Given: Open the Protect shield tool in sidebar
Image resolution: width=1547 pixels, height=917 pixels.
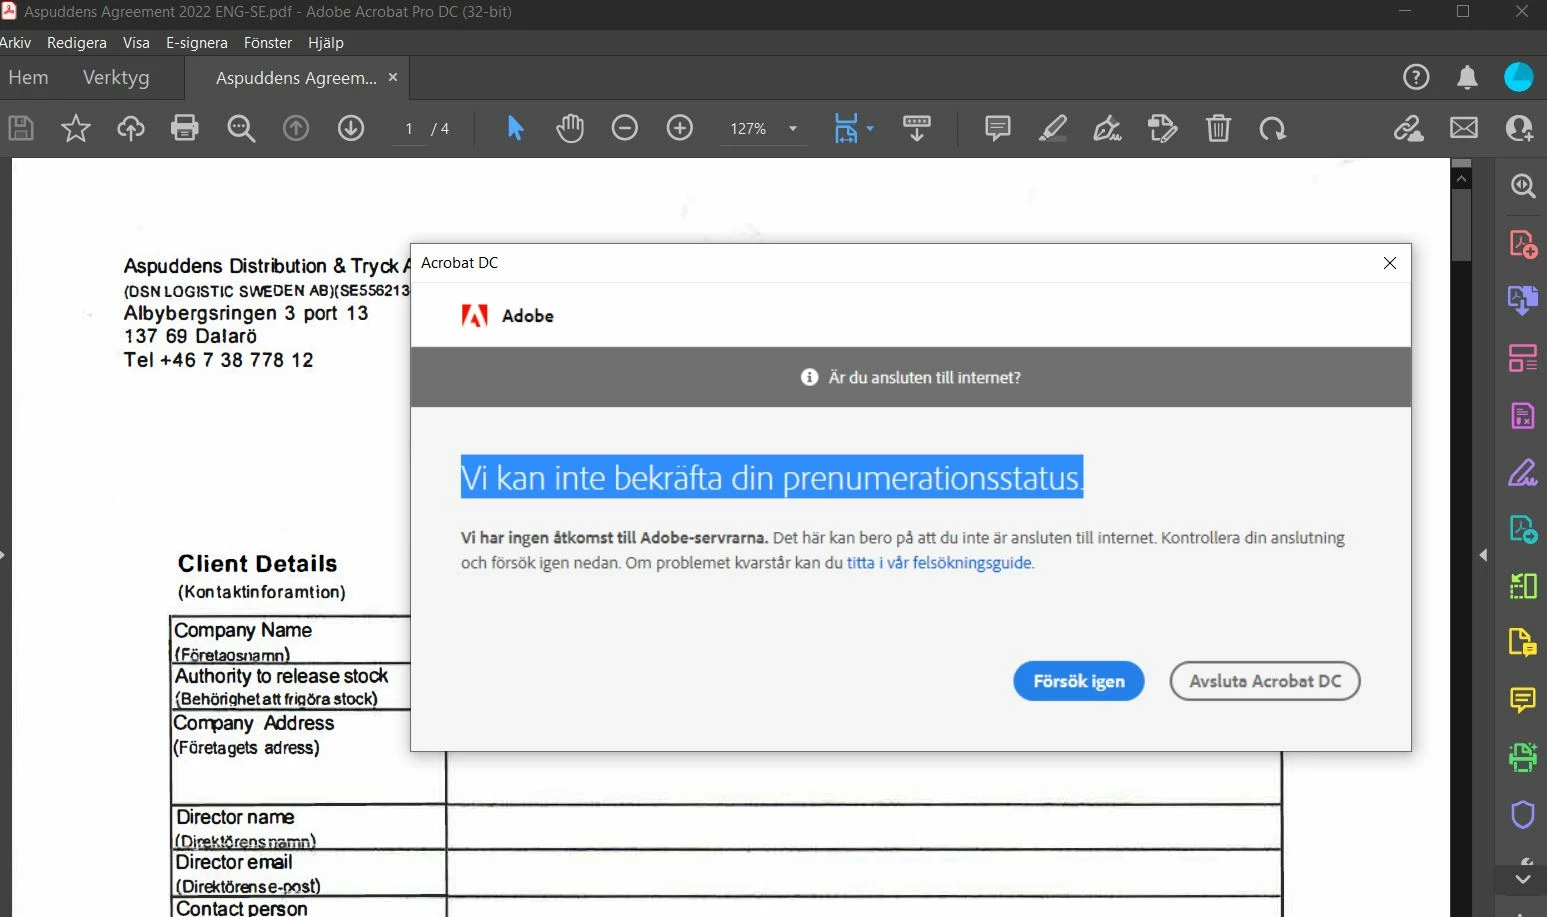Looking at the screenshot, I should (1523, 815).
